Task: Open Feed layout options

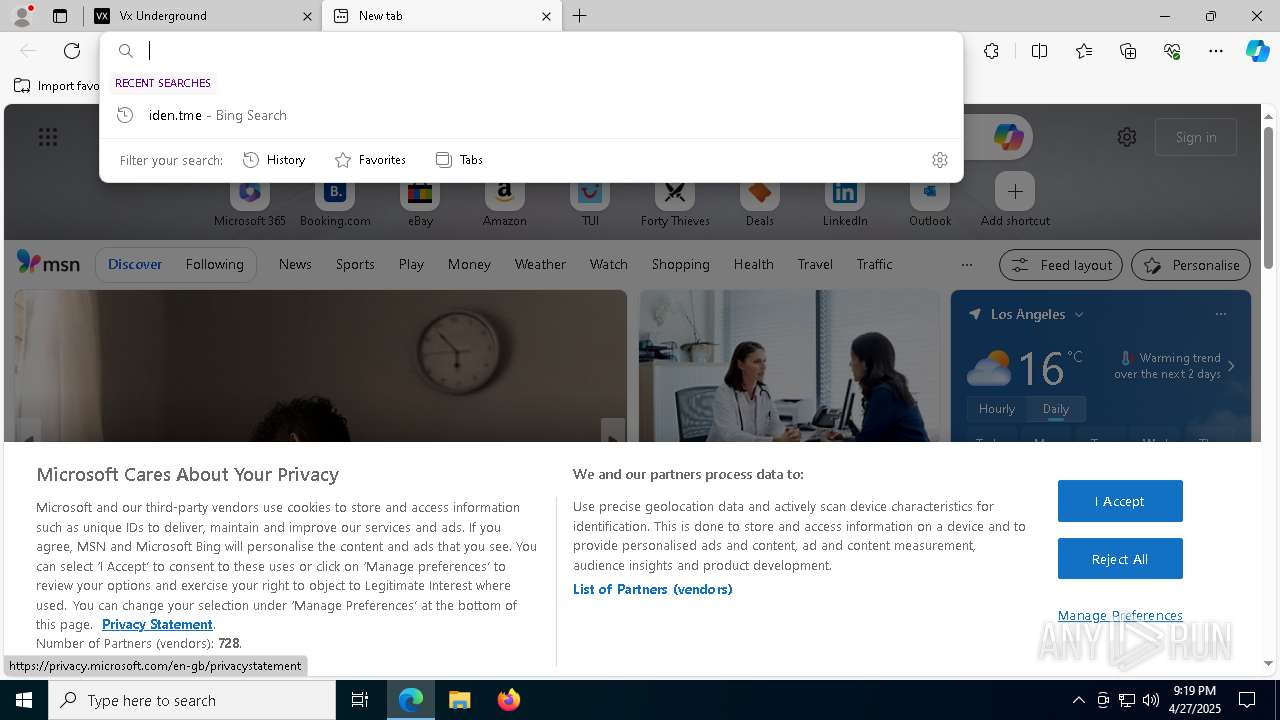Action: tap(1061, 265)
